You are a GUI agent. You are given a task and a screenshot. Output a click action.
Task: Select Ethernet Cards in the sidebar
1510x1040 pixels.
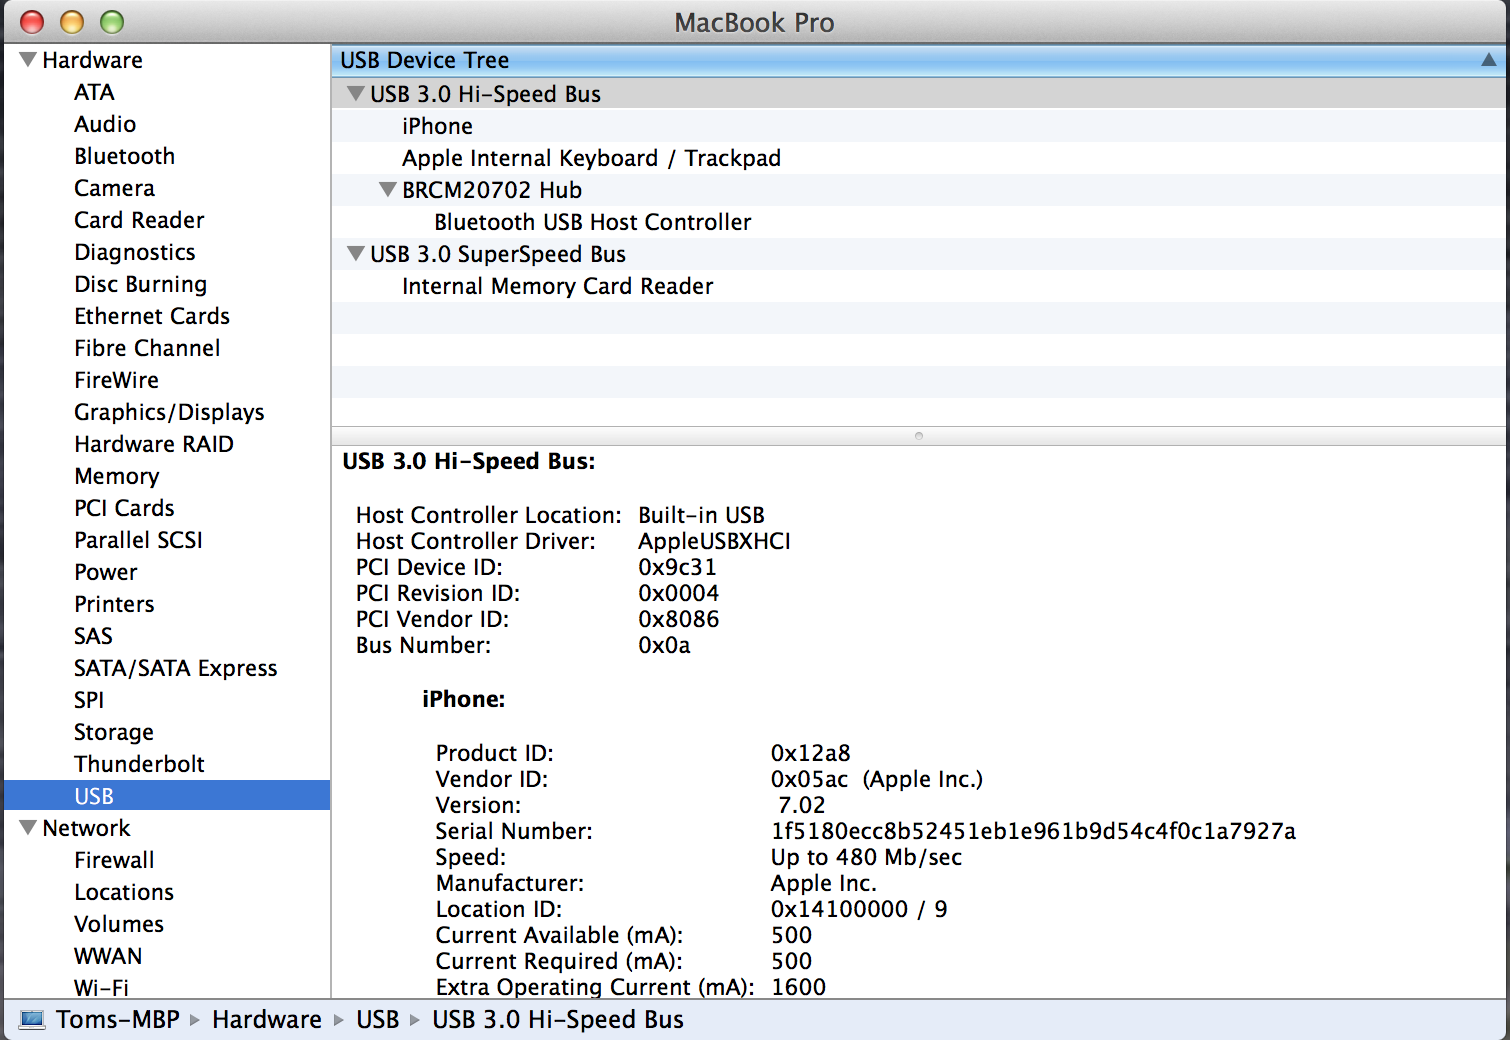(x=152, y=316)
